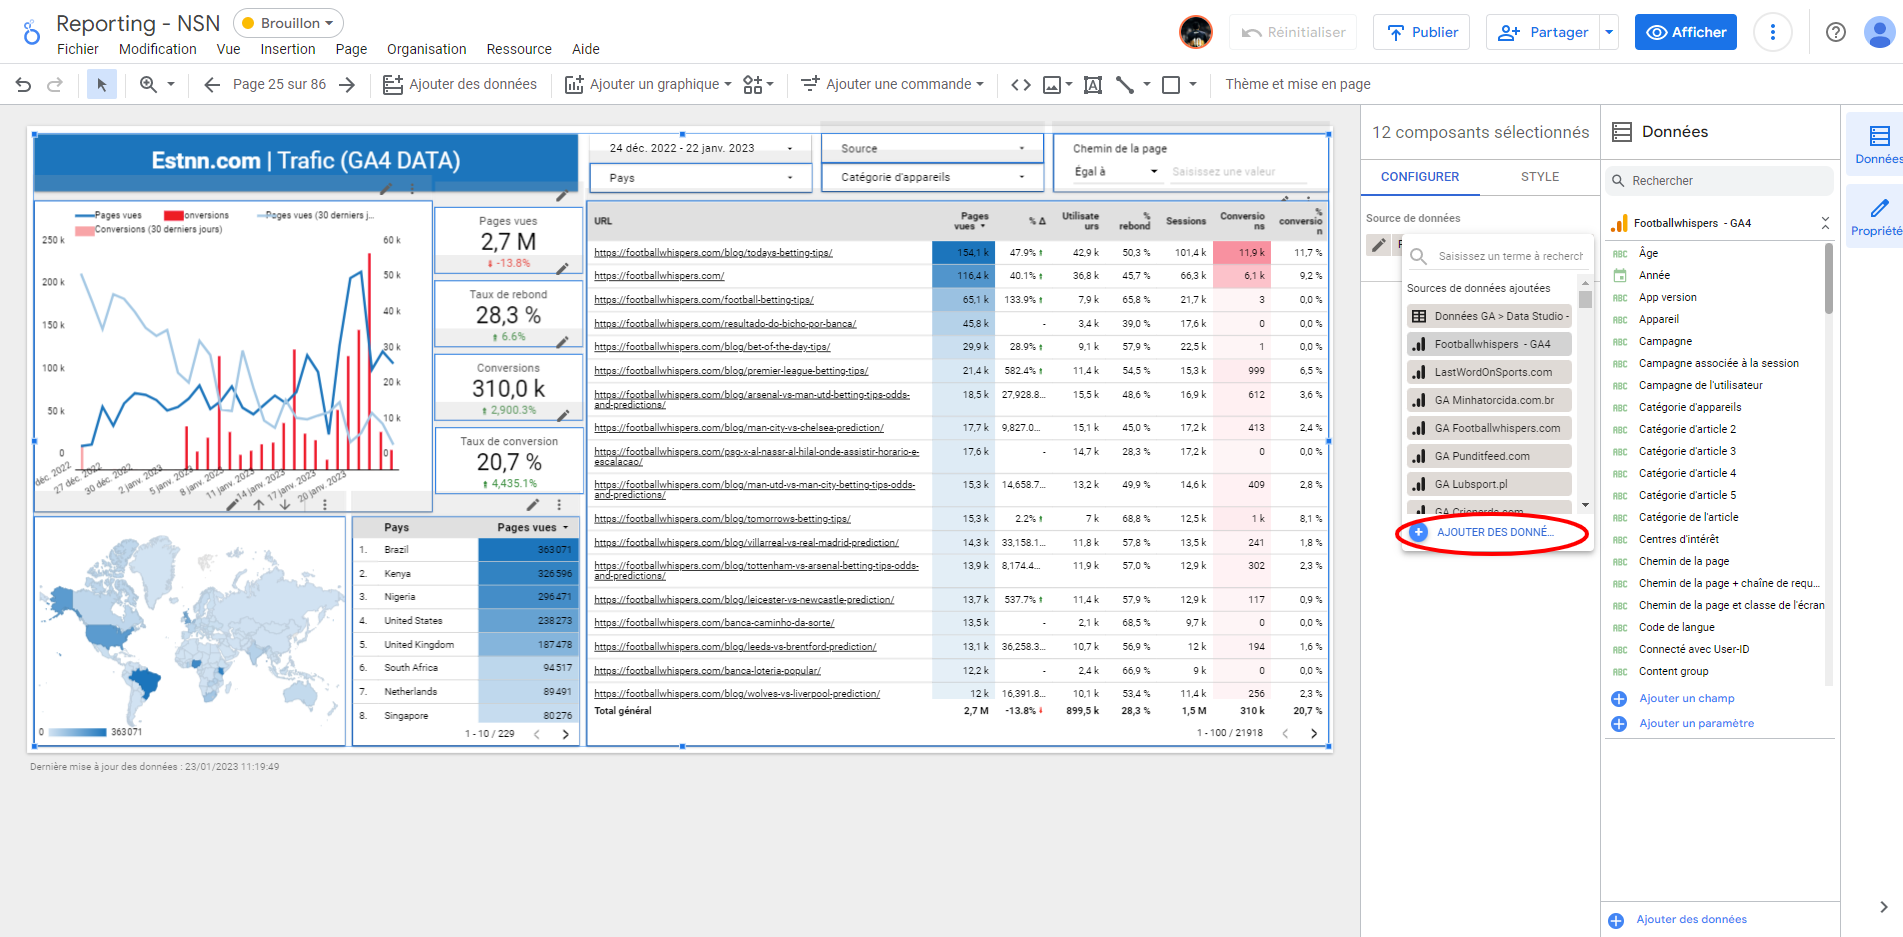Screen dimensions: 1903x937
Task: Click the Looker Studio logo
Action: click(31, 33)
